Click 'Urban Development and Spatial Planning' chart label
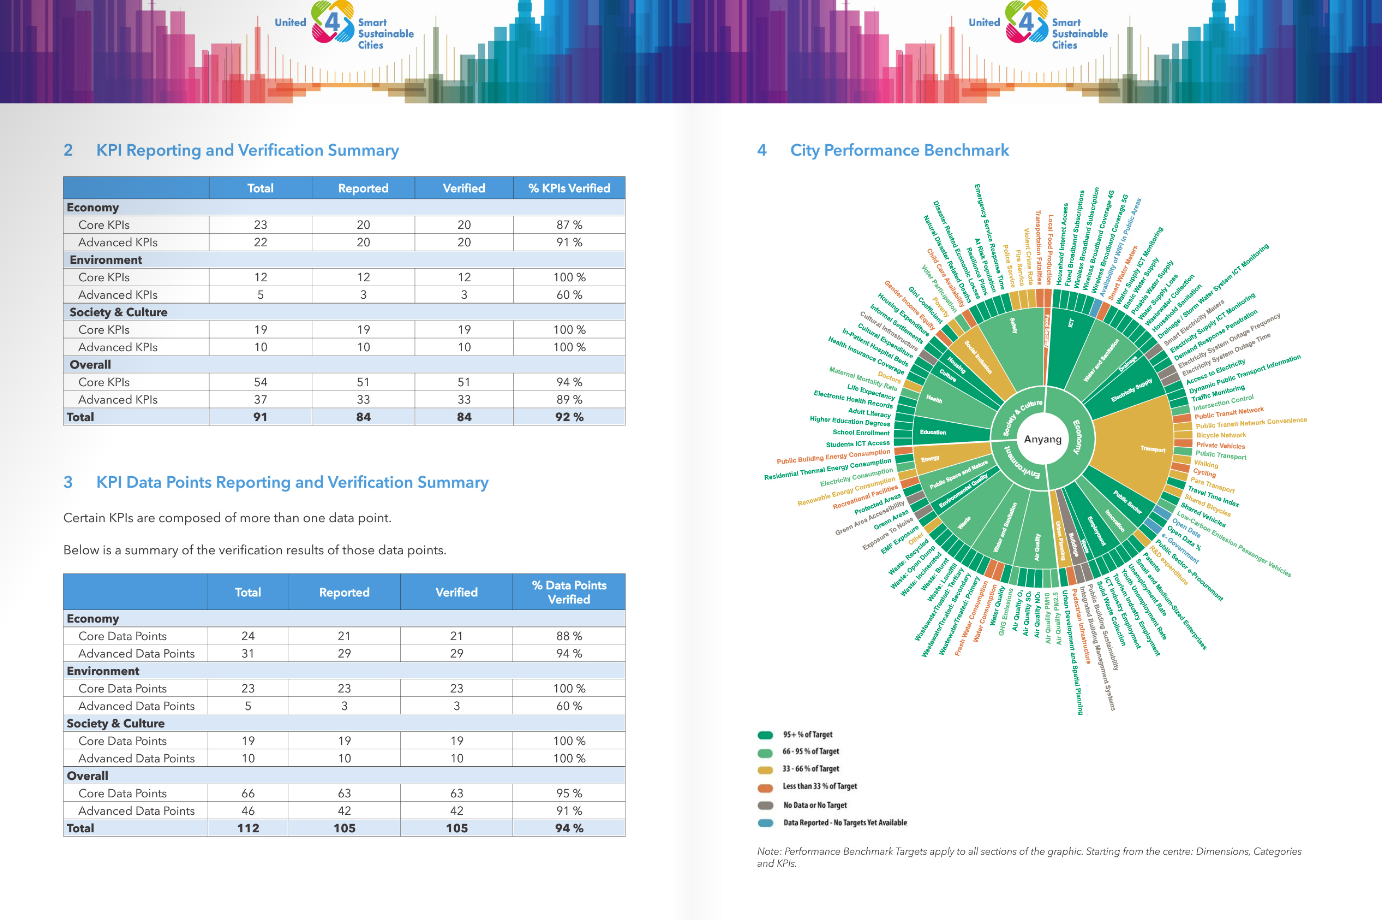The height and width of the screenshot is (920, 1382). pos(1072,652)
